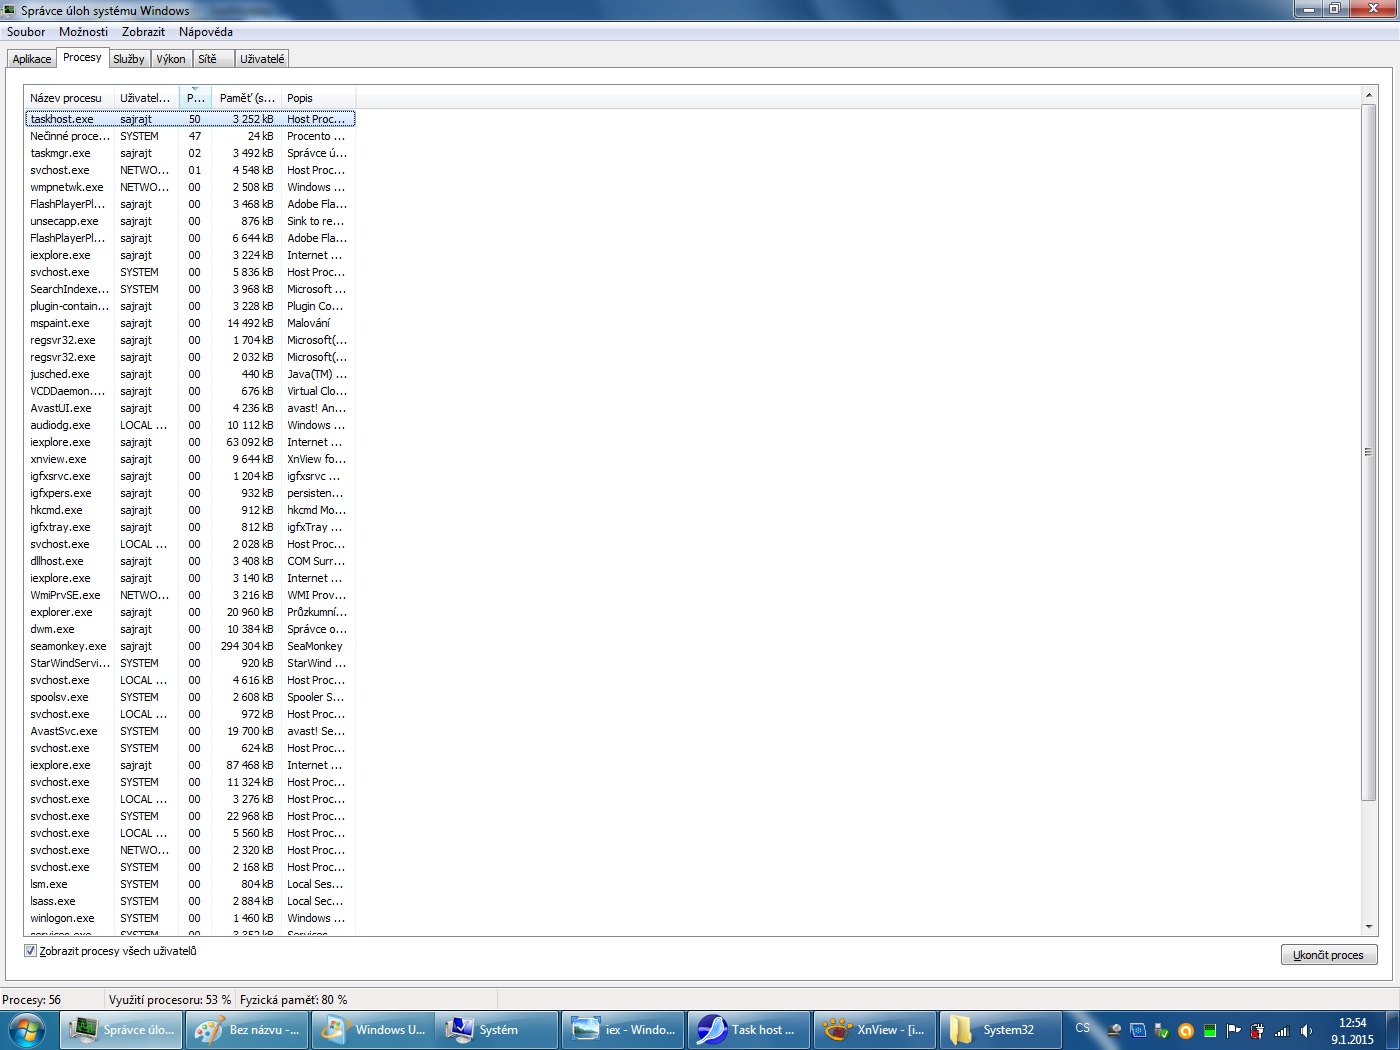Image resolution: width=1400 pixels, height=1050 pixels.
Task: Sort by 'Uživatel...' column header
Action: click(146, 98)
